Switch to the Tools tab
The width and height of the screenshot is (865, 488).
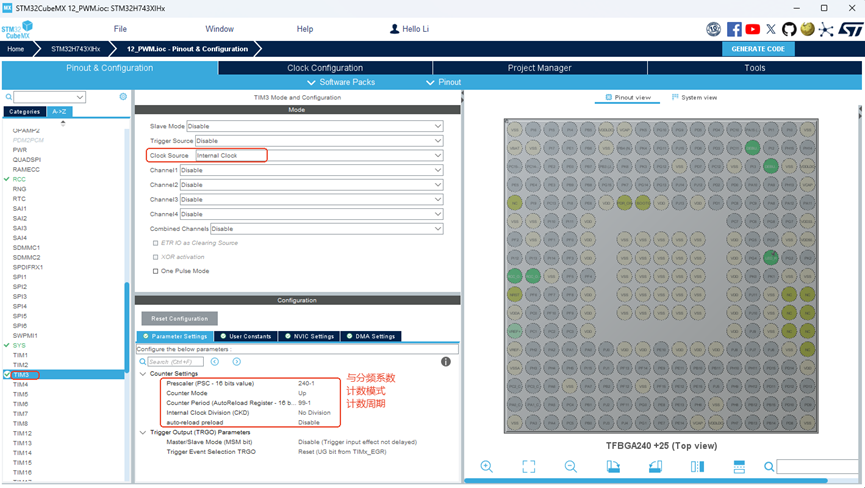coord(754,68)
